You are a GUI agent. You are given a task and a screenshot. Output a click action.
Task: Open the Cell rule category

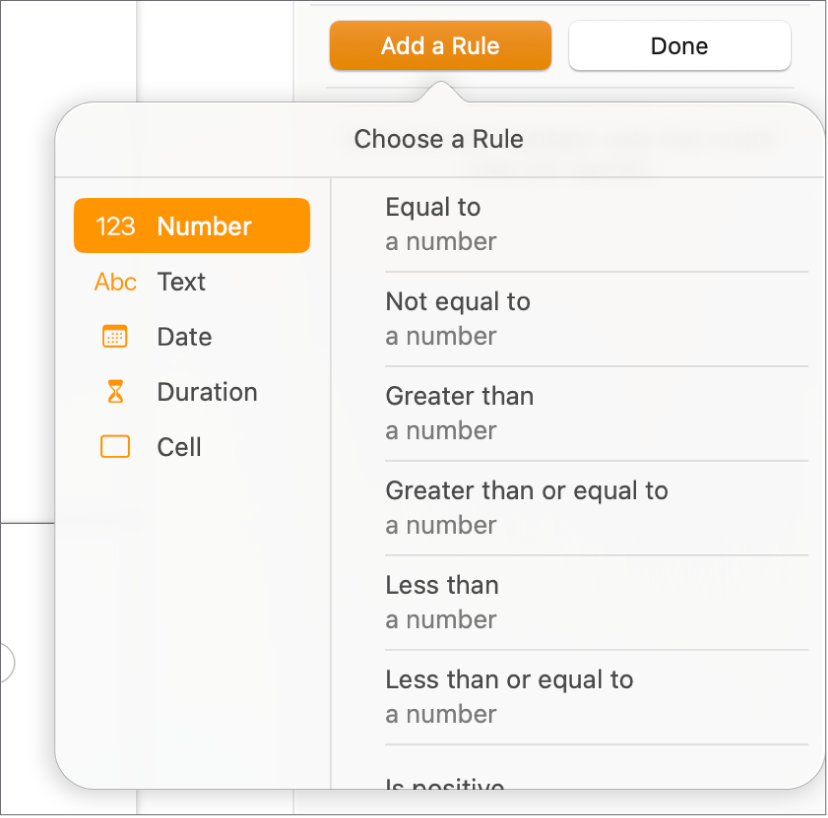[180, 447]
